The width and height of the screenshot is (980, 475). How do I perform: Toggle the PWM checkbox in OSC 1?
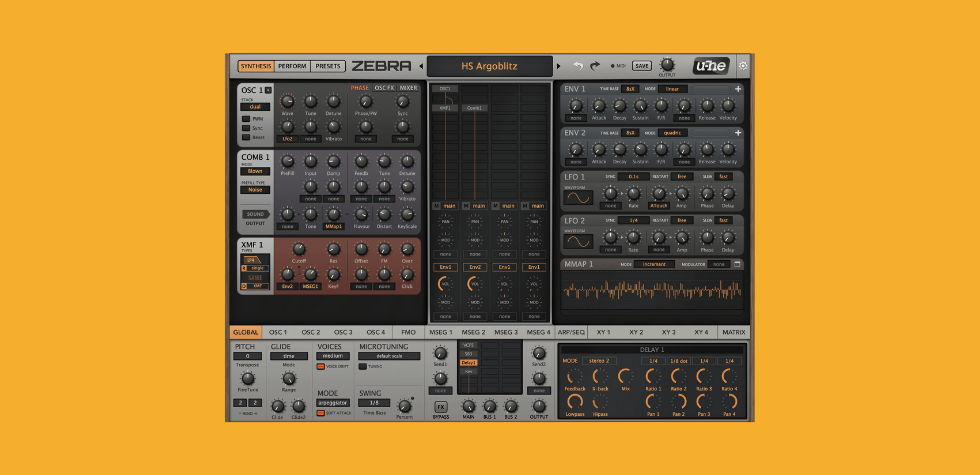coord(245,118)
